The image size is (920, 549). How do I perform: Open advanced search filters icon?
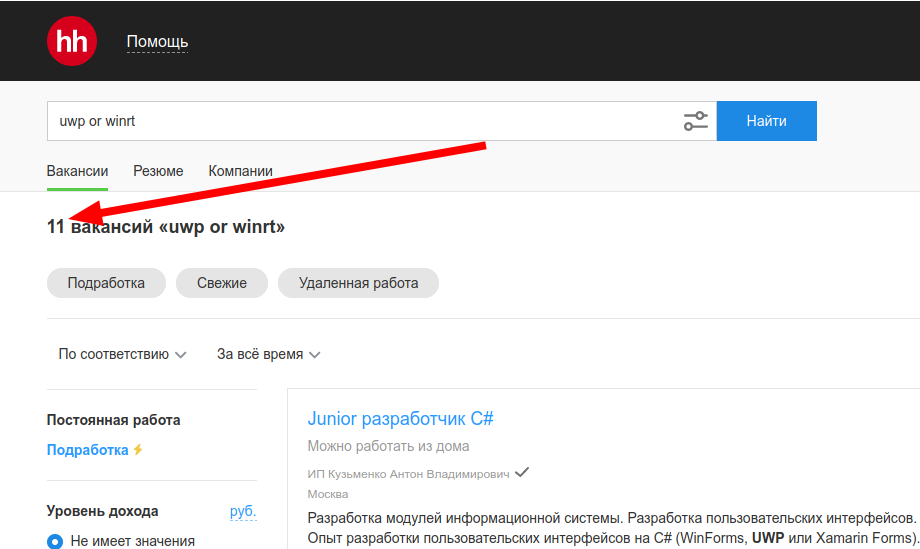[x=696, y=121]
